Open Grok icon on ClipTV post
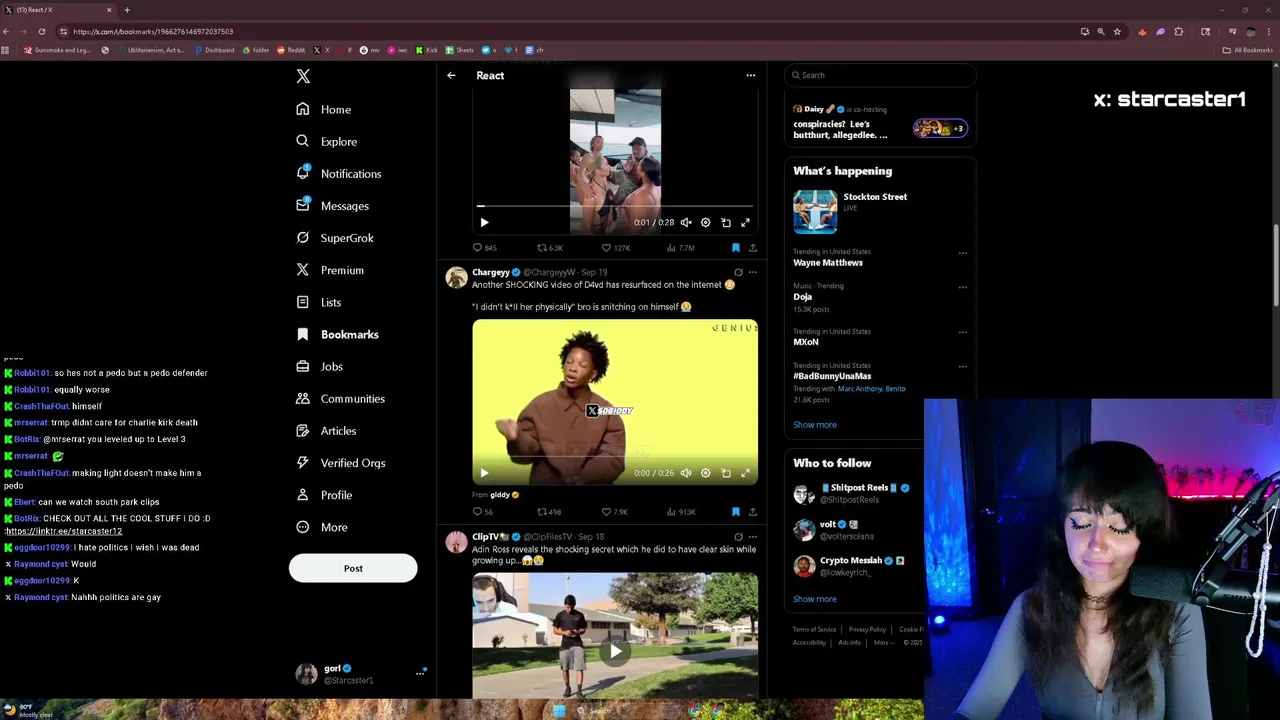Viewport: 1280px width, 720px height. tap(738, 537)
